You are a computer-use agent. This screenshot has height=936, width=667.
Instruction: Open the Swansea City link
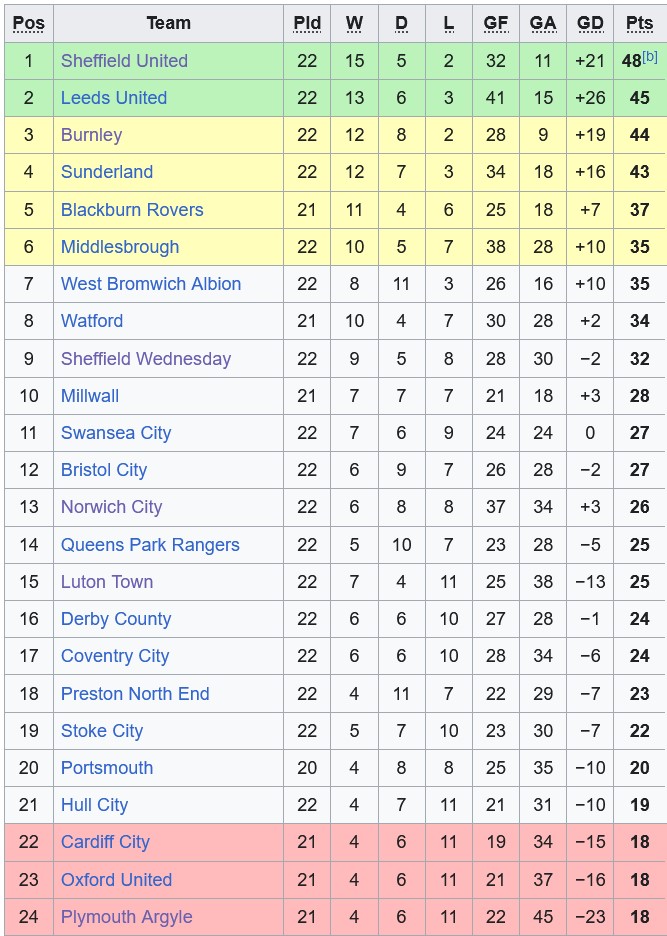coord(116,433)
